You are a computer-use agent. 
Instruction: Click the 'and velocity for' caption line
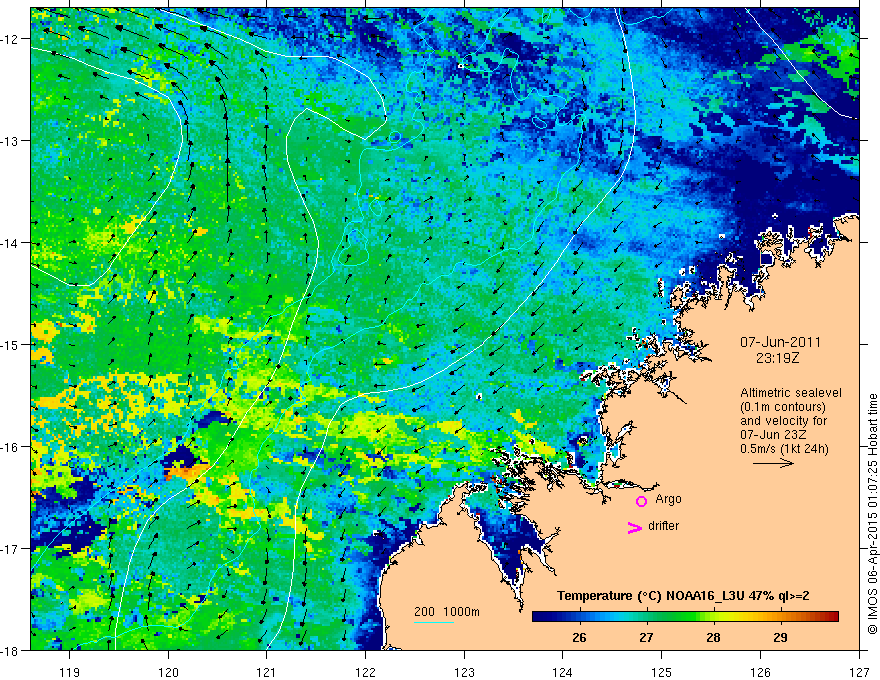pyautogui.click(x=783, y=421)
